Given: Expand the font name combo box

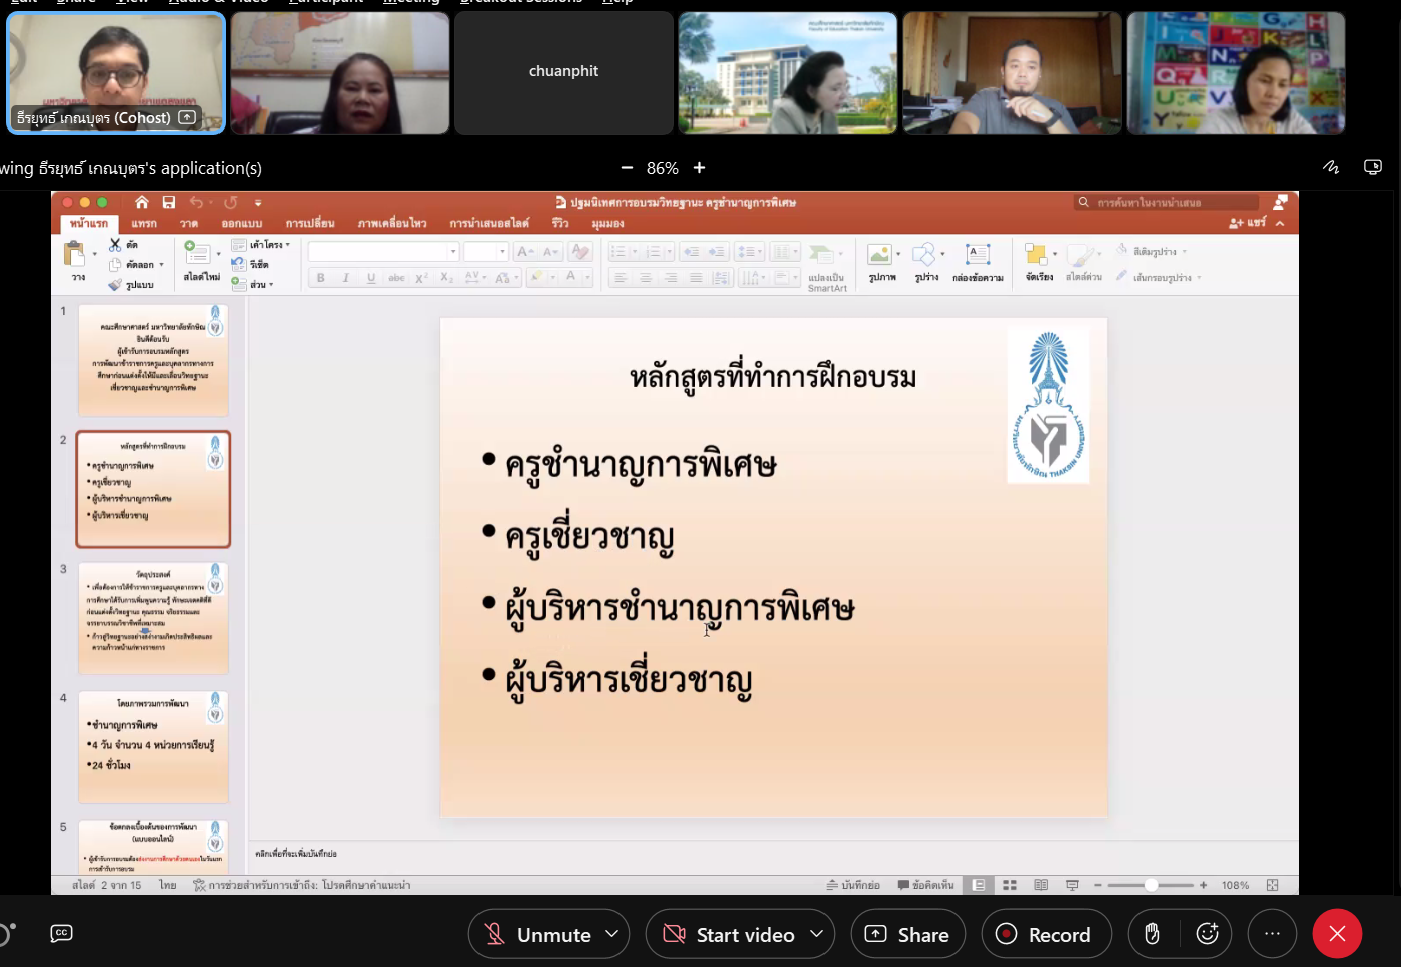Looking at the screenshot, I should pos(453,252).
